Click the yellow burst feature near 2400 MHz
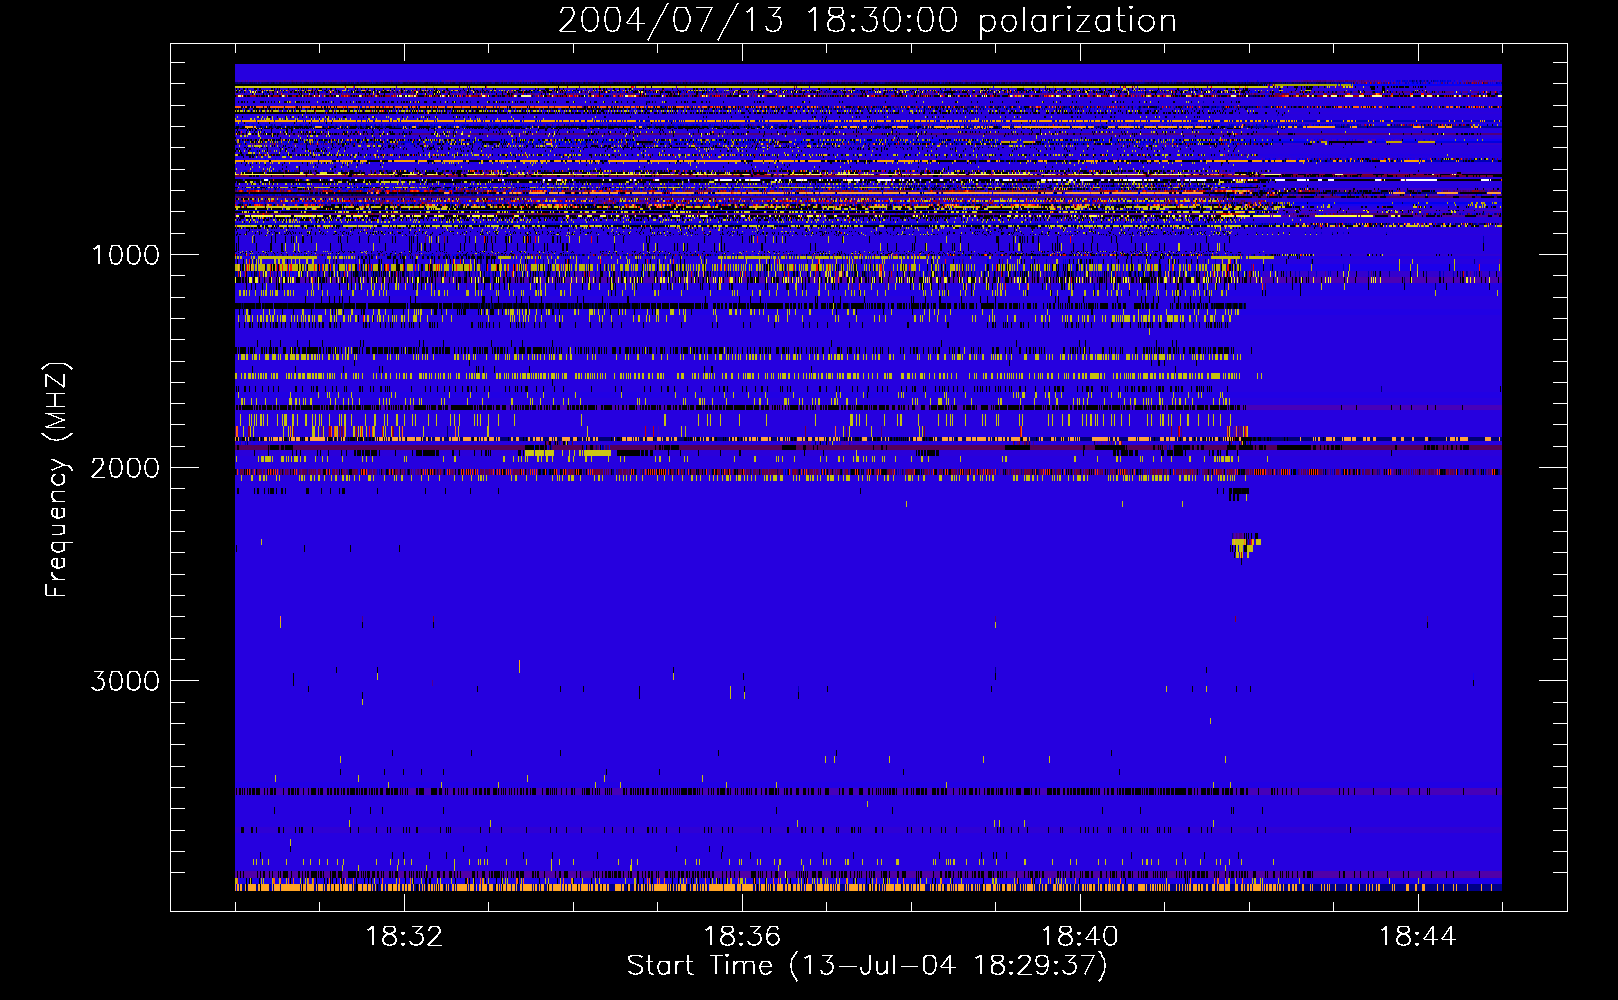 coord(1244,545)
